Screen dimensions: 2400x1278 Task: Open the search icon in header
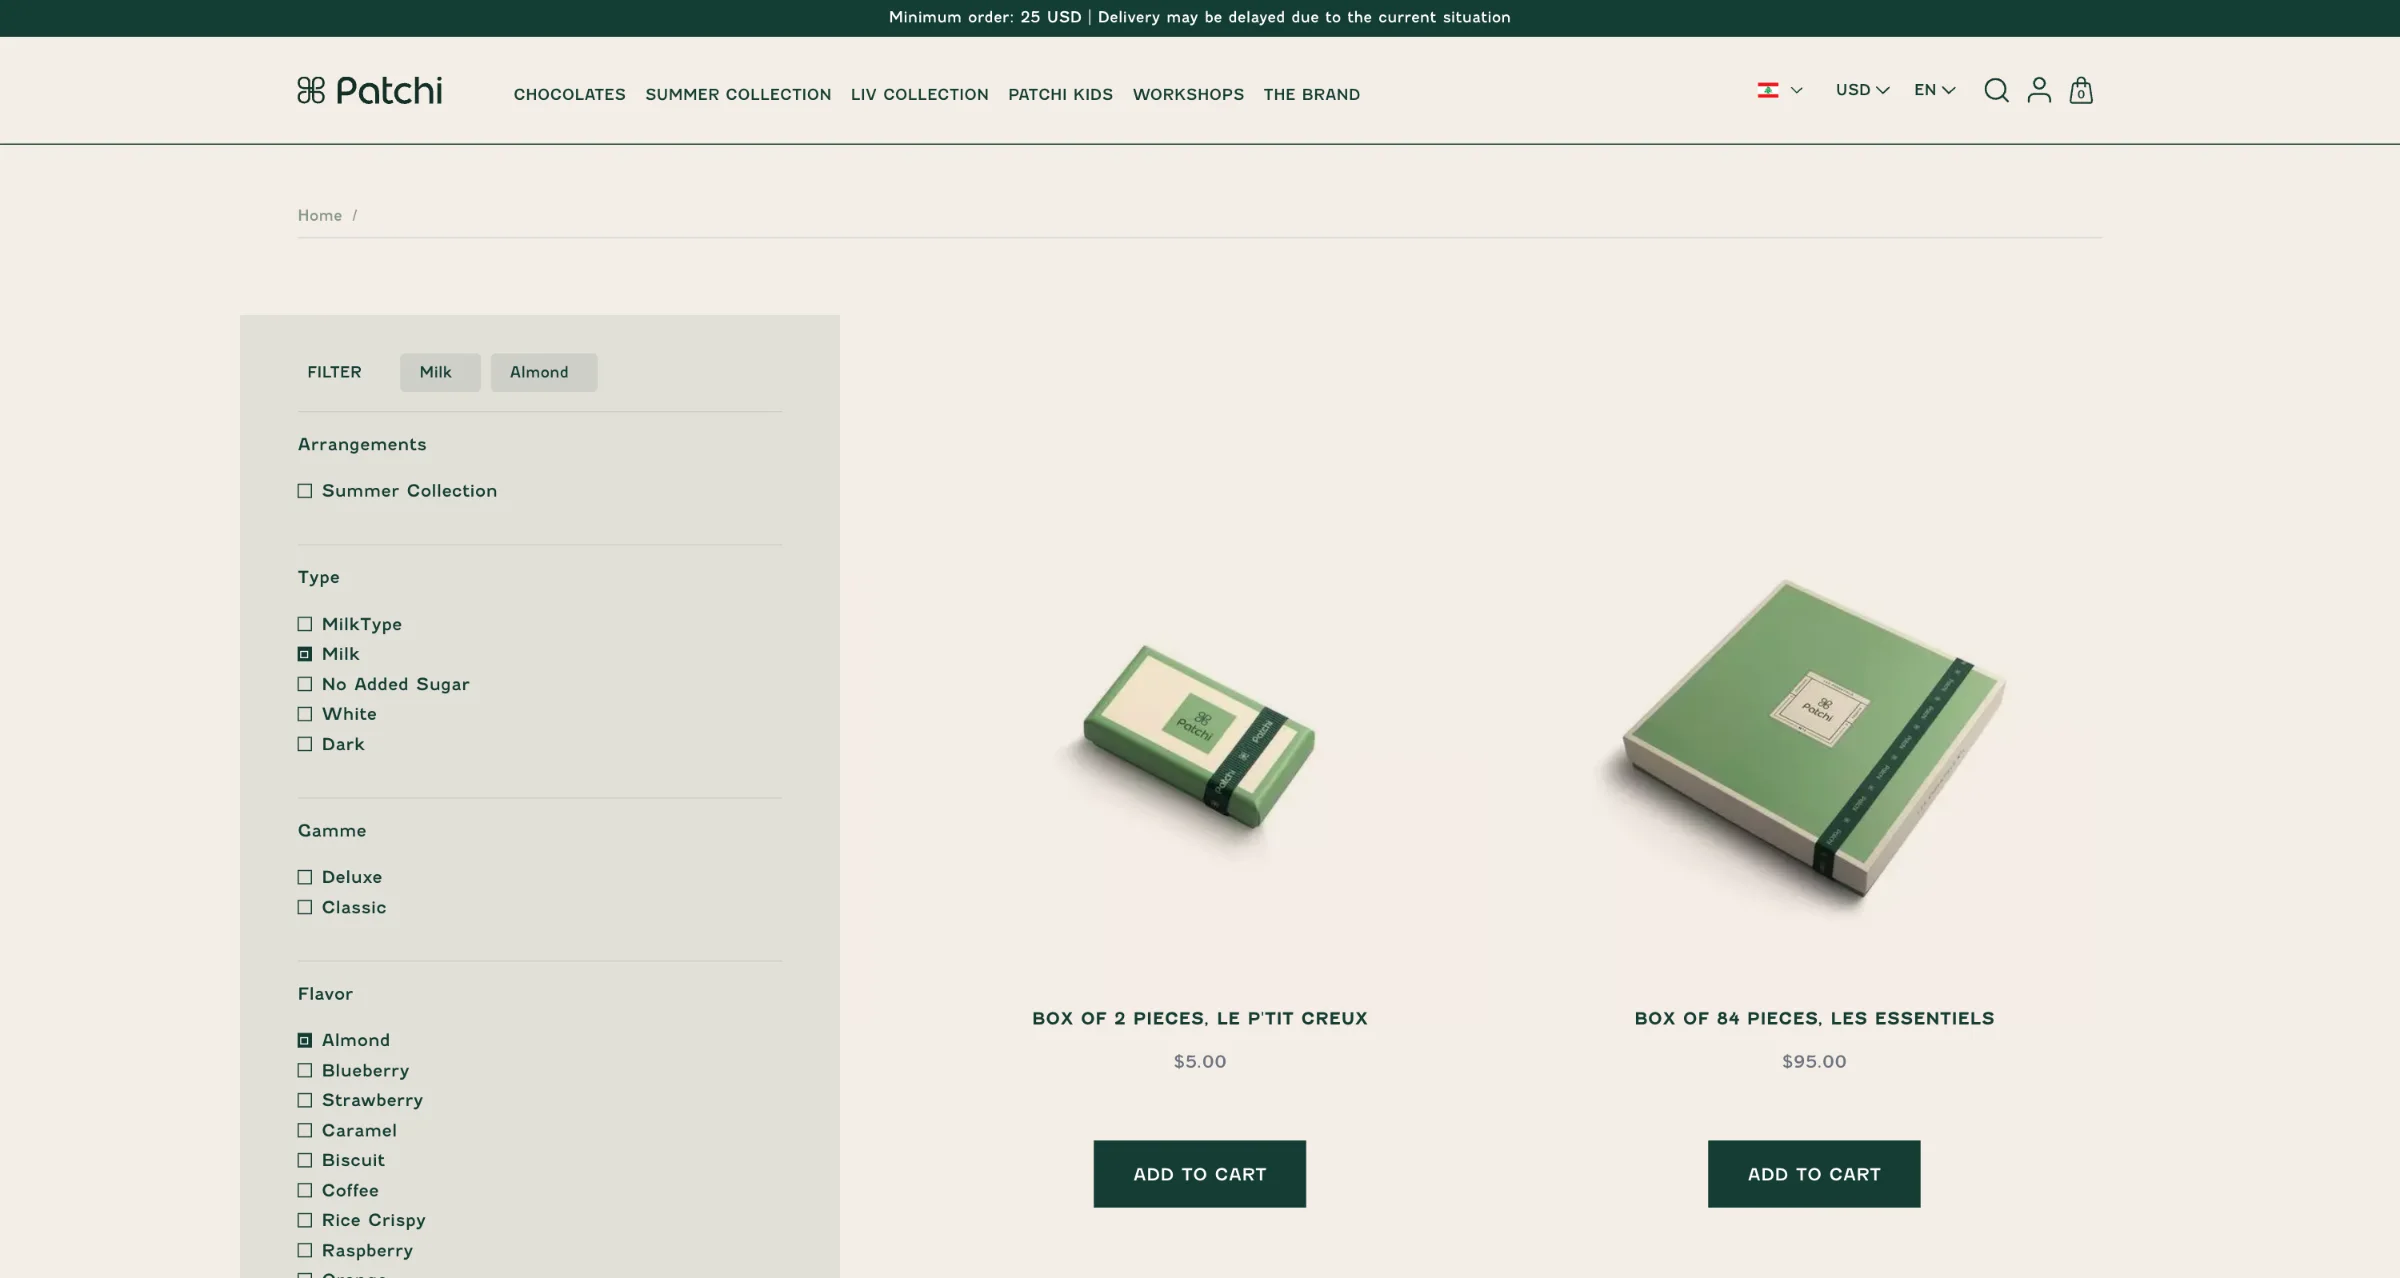click(1996, 91)
